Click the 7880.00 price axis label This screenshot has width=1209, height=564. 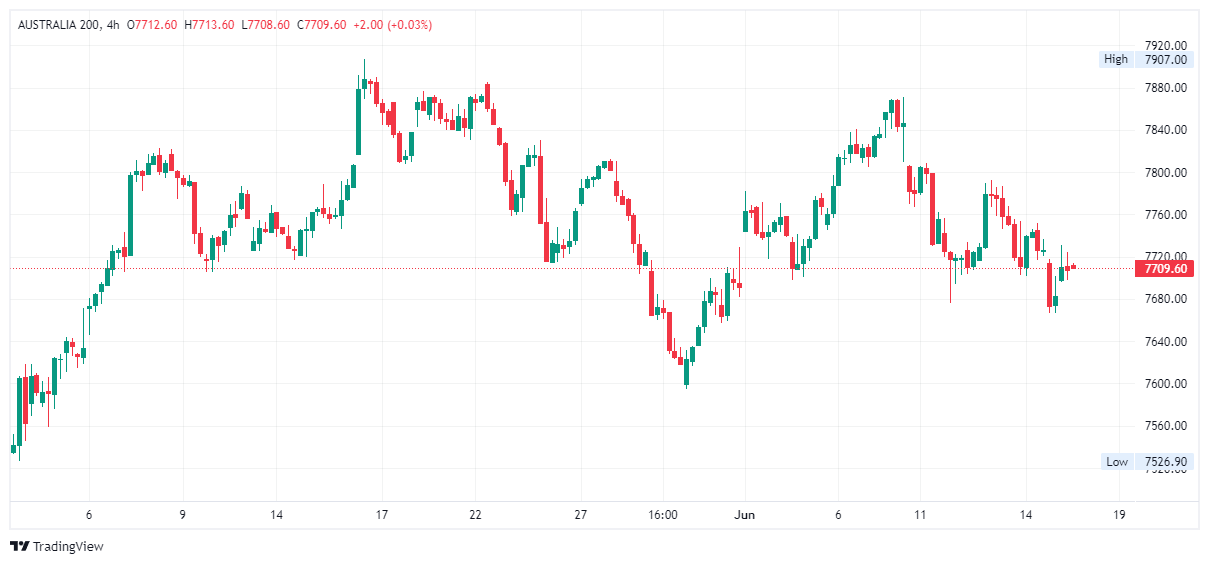coord(1166,88)
